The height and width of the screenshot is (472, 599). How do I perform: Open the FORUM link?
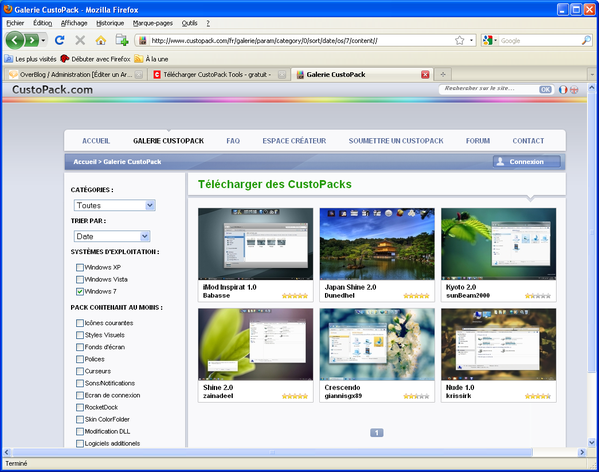[478, 141]
